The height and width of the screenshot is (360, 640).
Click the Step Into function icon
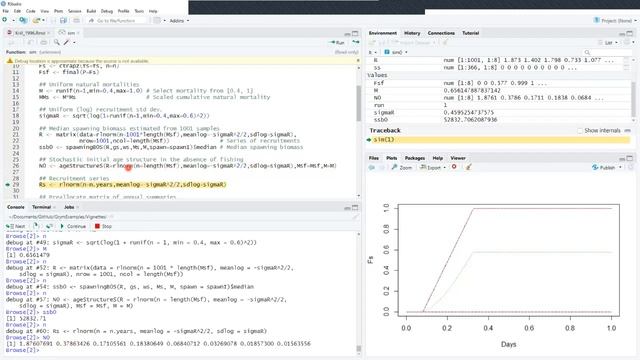(x=36, y=226)
